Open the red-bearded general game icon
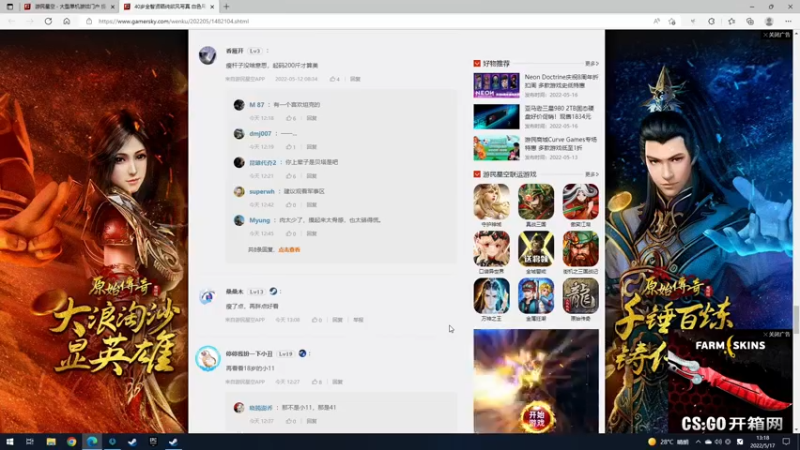This screenshot has height=450, width=800. point(581,249)
